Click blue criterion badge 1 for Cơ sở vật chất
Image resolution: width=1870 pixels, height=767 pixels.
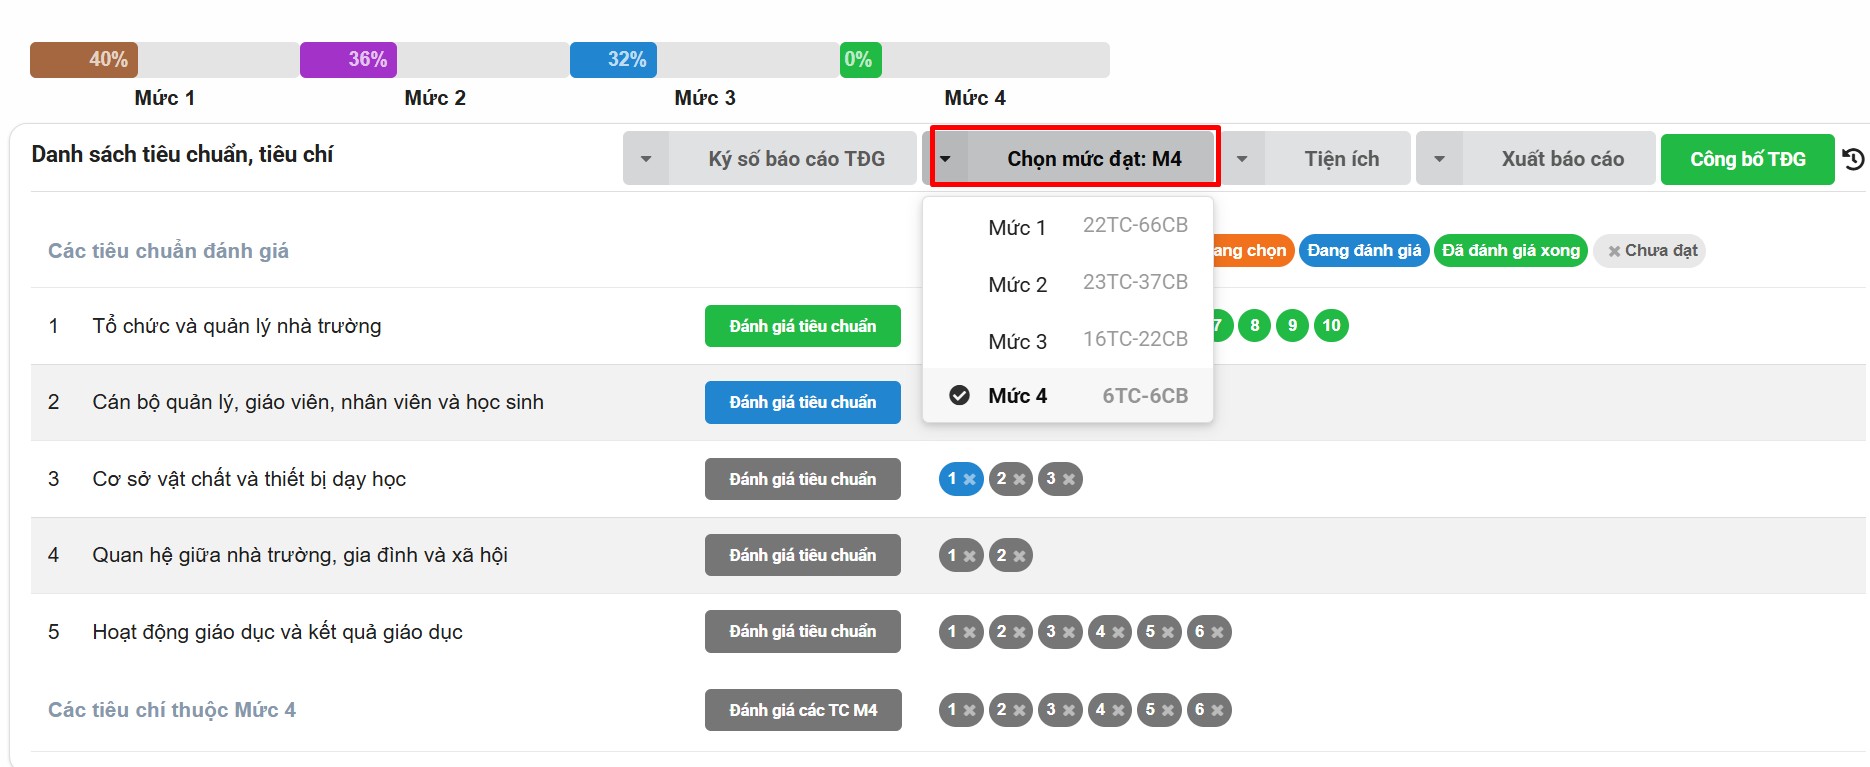(x=960, y=479)
